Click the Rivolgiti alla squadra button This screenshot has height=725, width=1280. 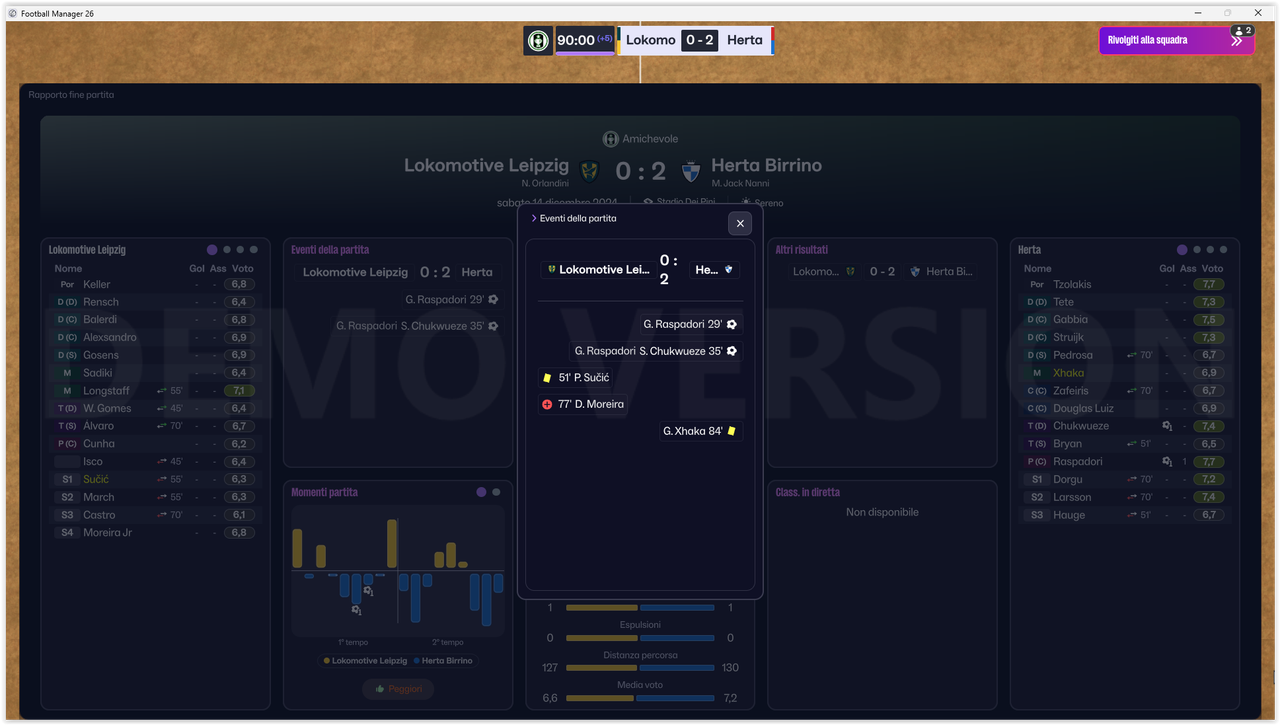coord(1176,40)
